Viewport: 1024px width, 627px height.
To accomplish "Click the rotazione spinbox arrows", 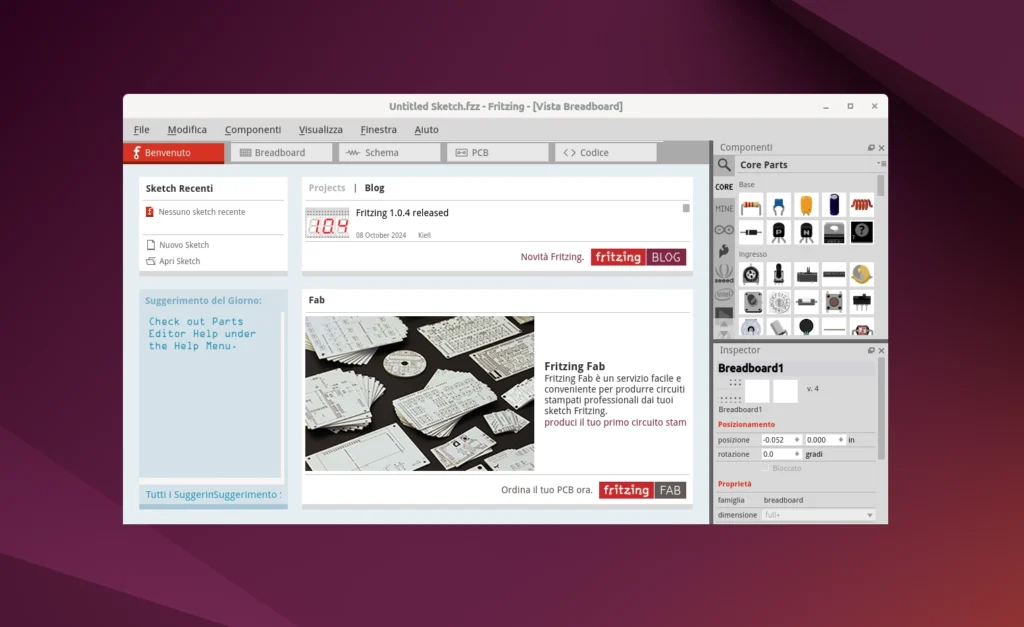I will 797,454.
